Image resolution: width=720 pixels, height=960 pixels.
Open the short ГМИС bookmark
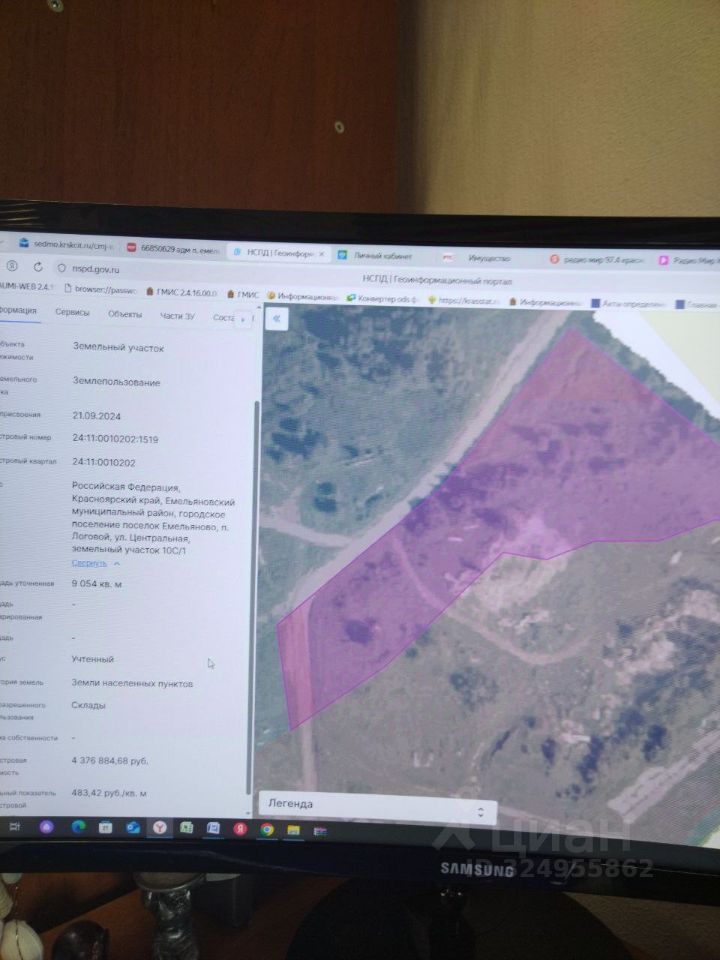pyautogui.click(x=243, y=294)
